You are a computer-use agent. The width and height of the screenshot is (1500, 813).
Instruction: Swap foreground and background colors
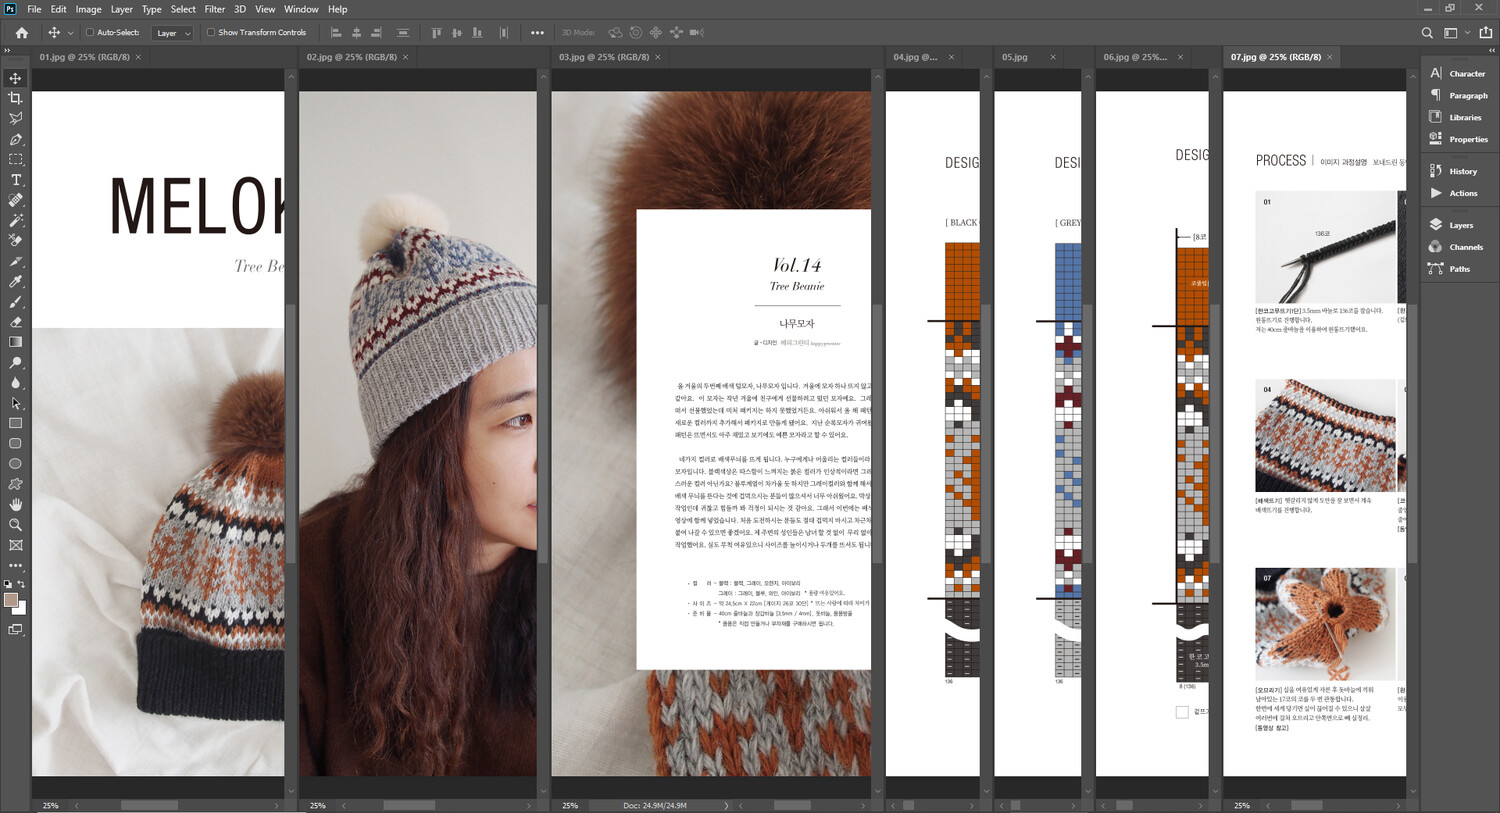tap(21, 584)
